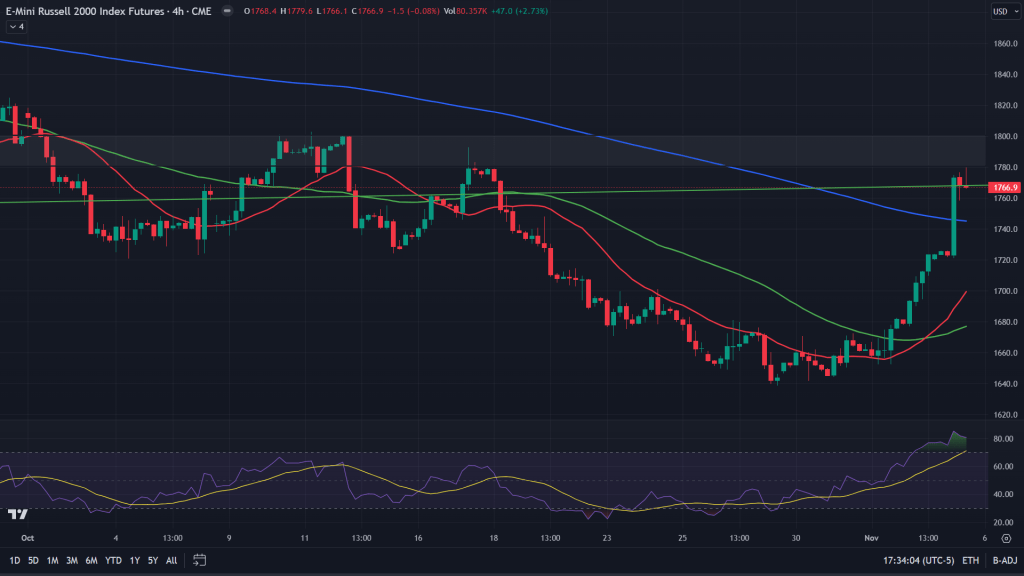The image size is (1024, 576).
Task: Select the blue long-term moving average line
Action: [x=400, y=95]
